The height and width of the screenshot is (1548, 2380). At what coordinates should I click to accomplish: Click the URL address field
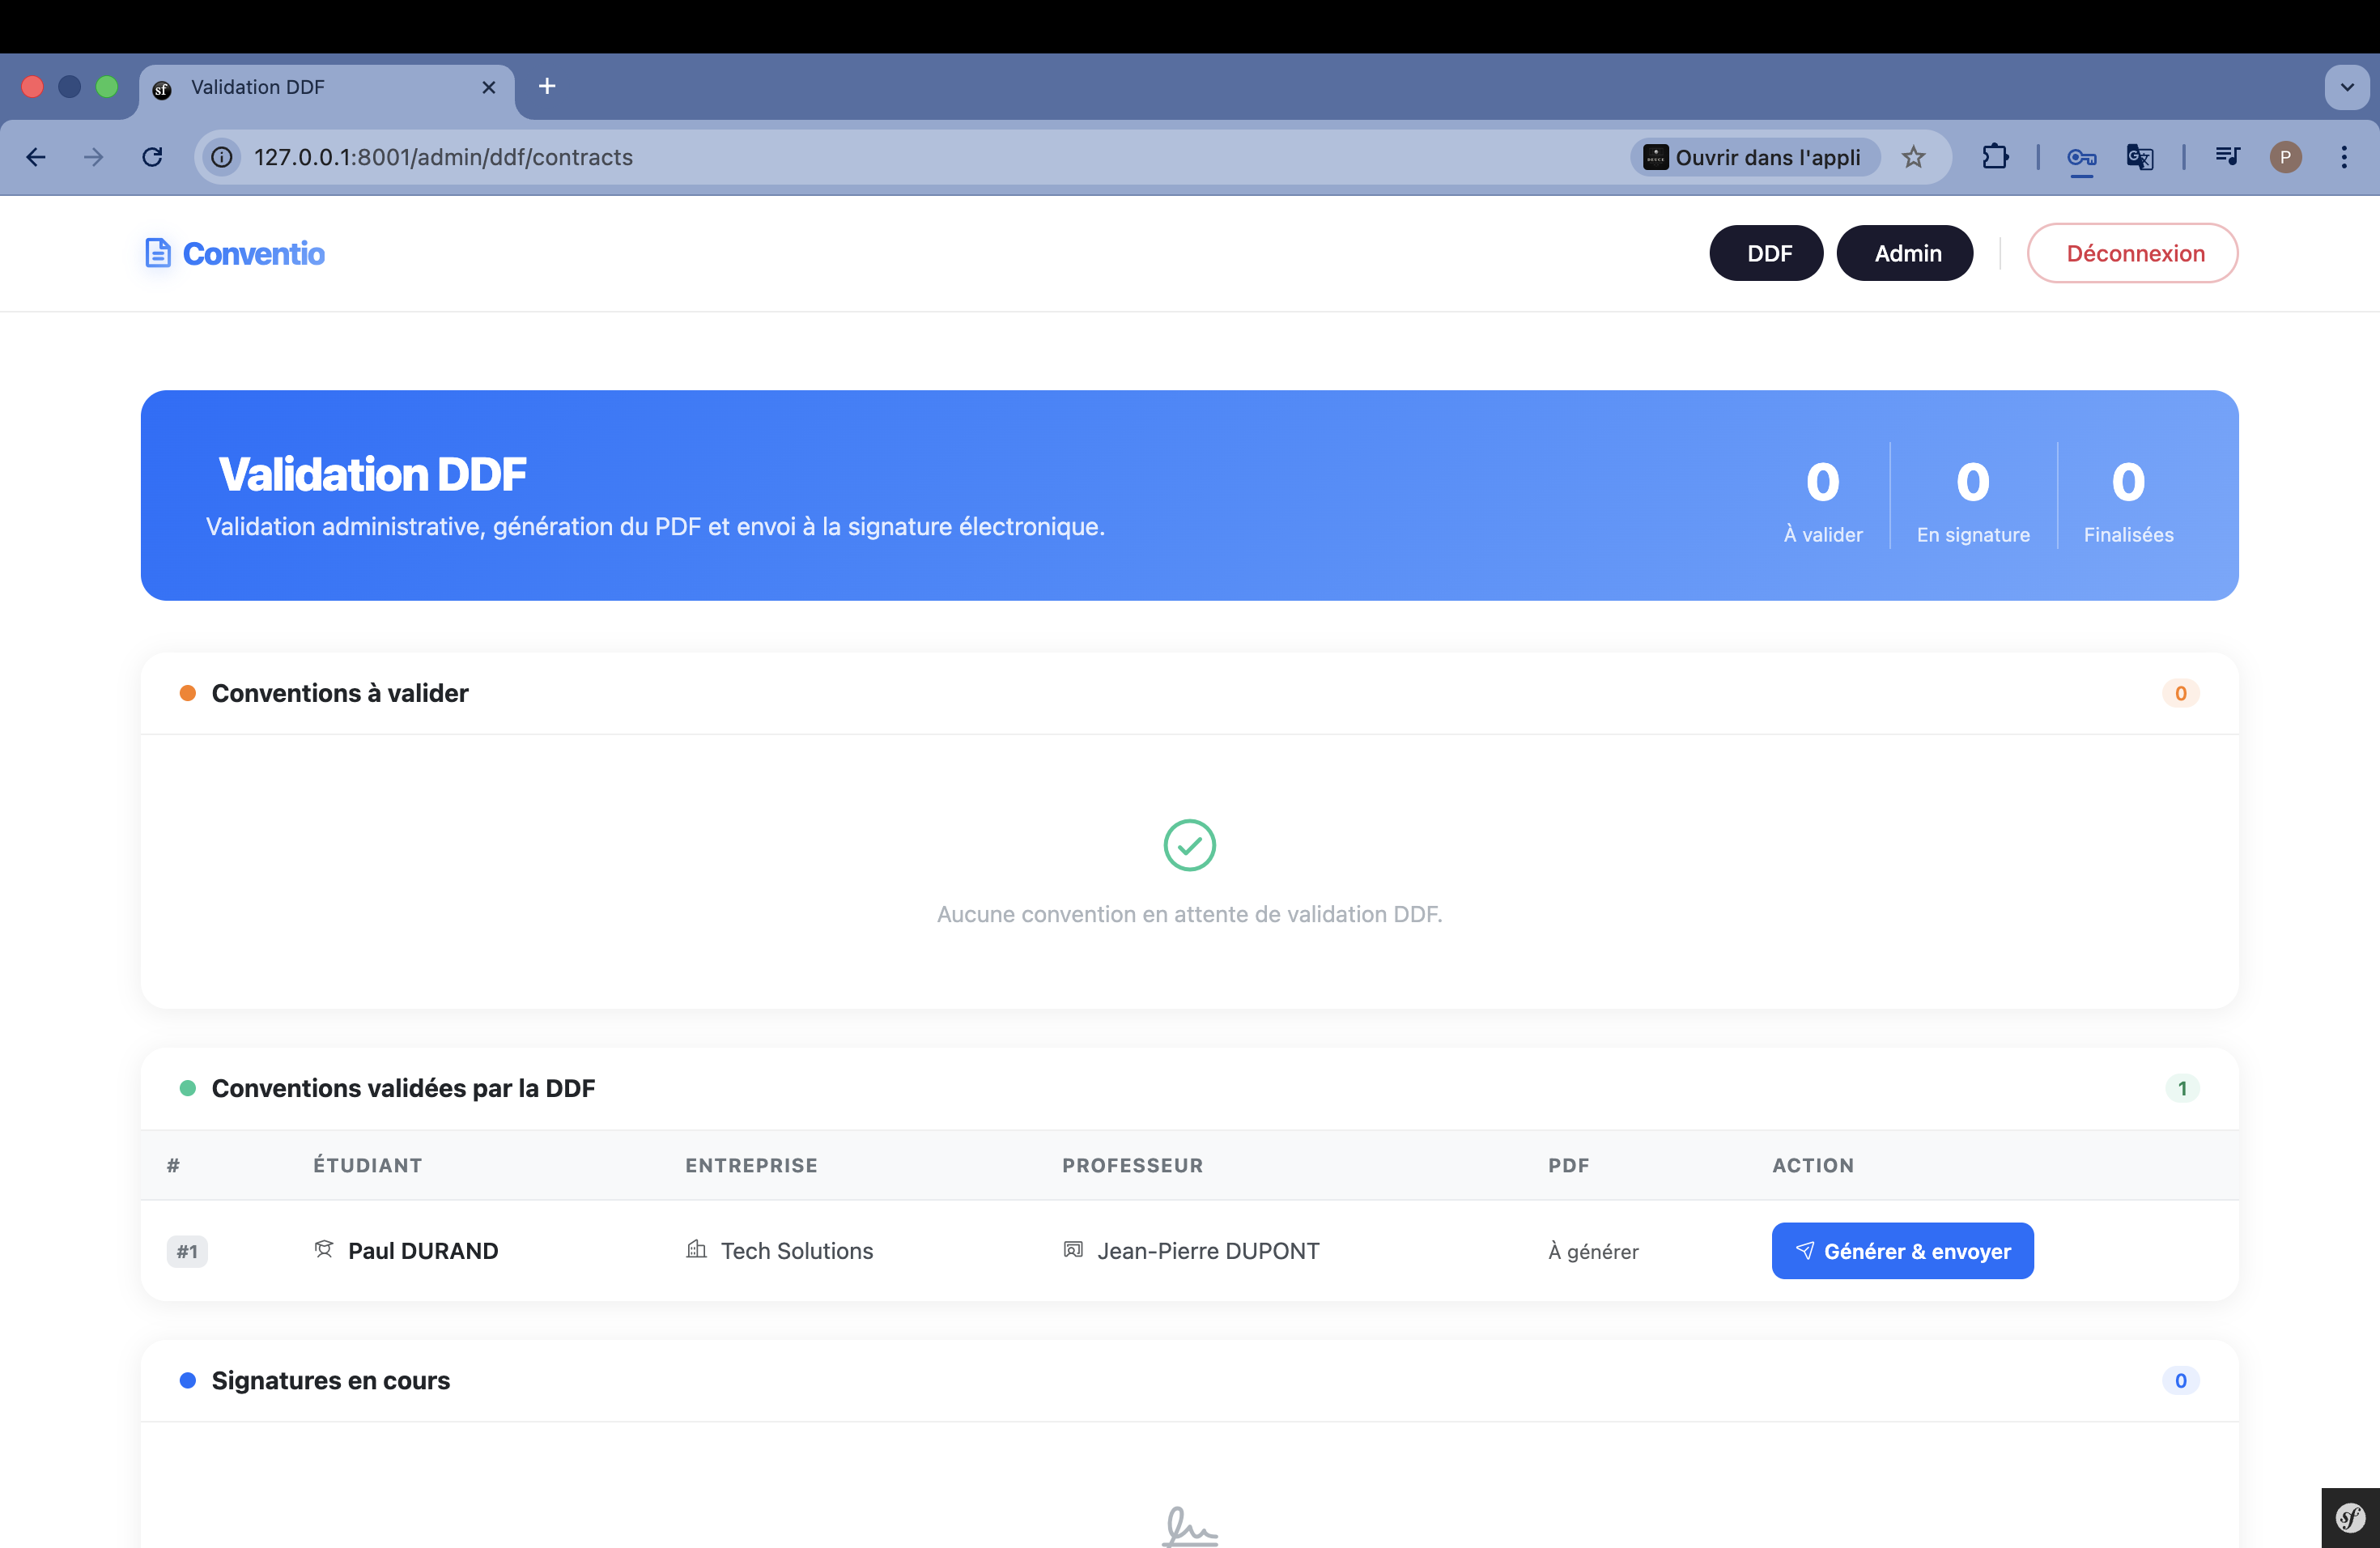coord(900,157)
